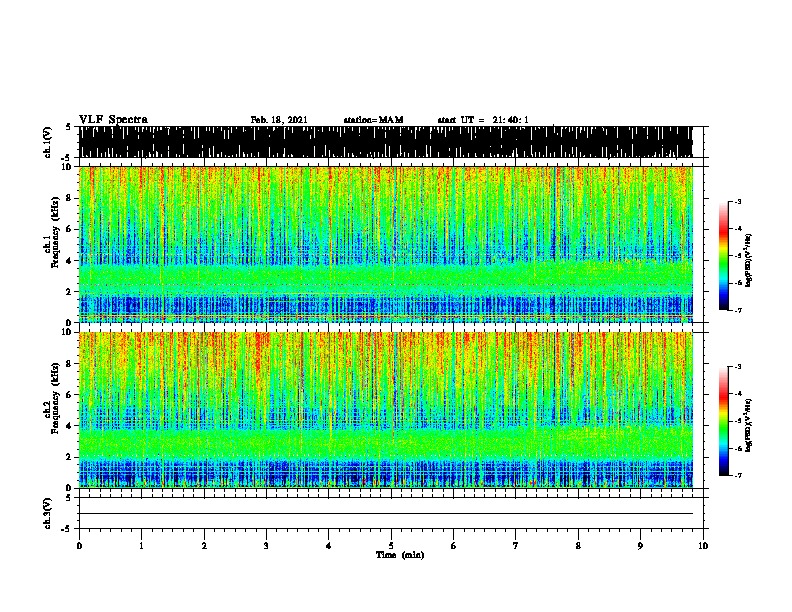Click the ch.2 color bar log(PSD) units label

point(748,425)
